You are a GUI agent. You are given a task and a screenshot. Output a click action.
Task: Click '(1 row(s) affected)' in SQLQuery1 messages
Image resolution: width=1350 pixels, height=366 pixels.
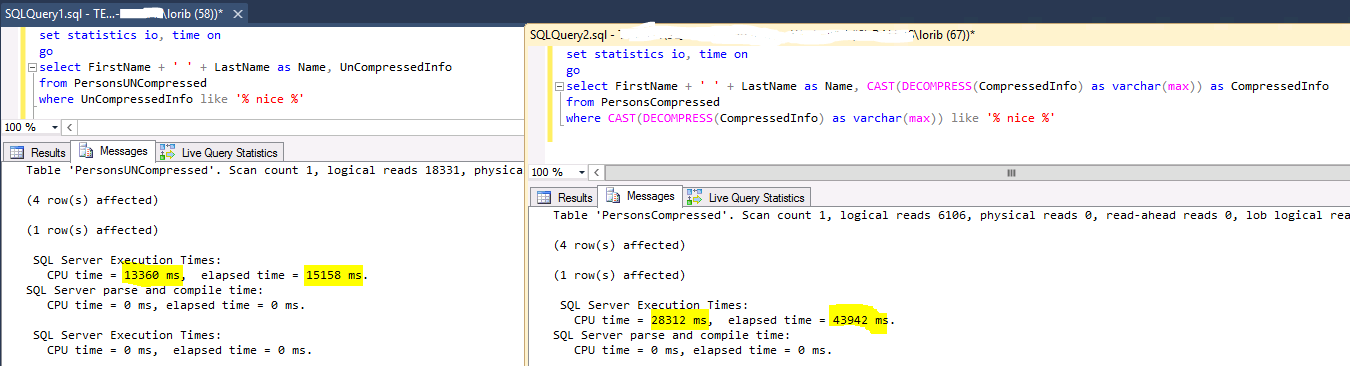92,230
